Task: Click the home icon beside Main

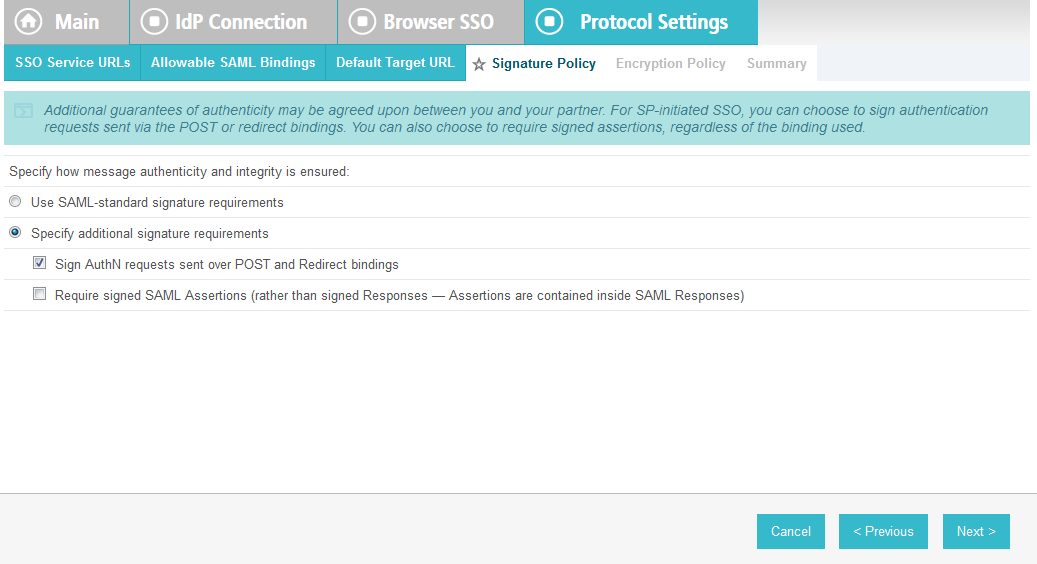Action: click(28, 21)
